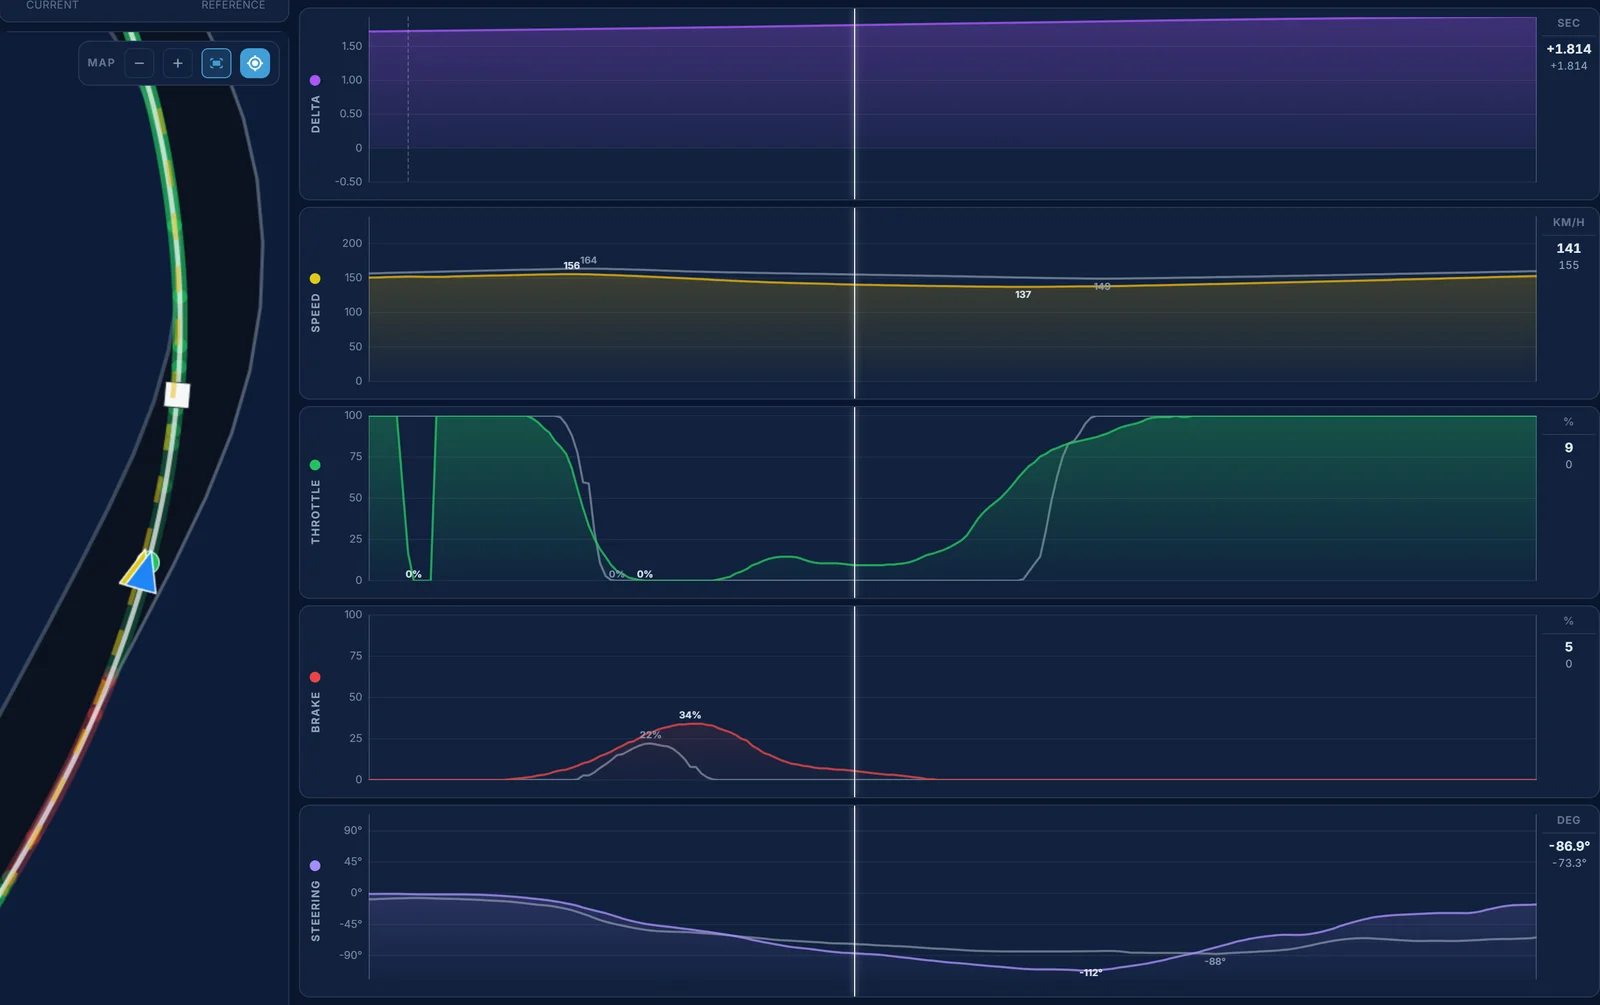Click the 22% reference brake label
This screenshot has width=1600, height=1005.
tap(650, 735)
